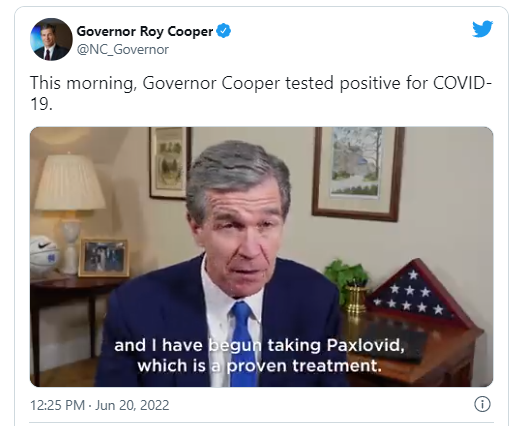Click the 12:25 PM tweet timestamp

tap(57, 405)
